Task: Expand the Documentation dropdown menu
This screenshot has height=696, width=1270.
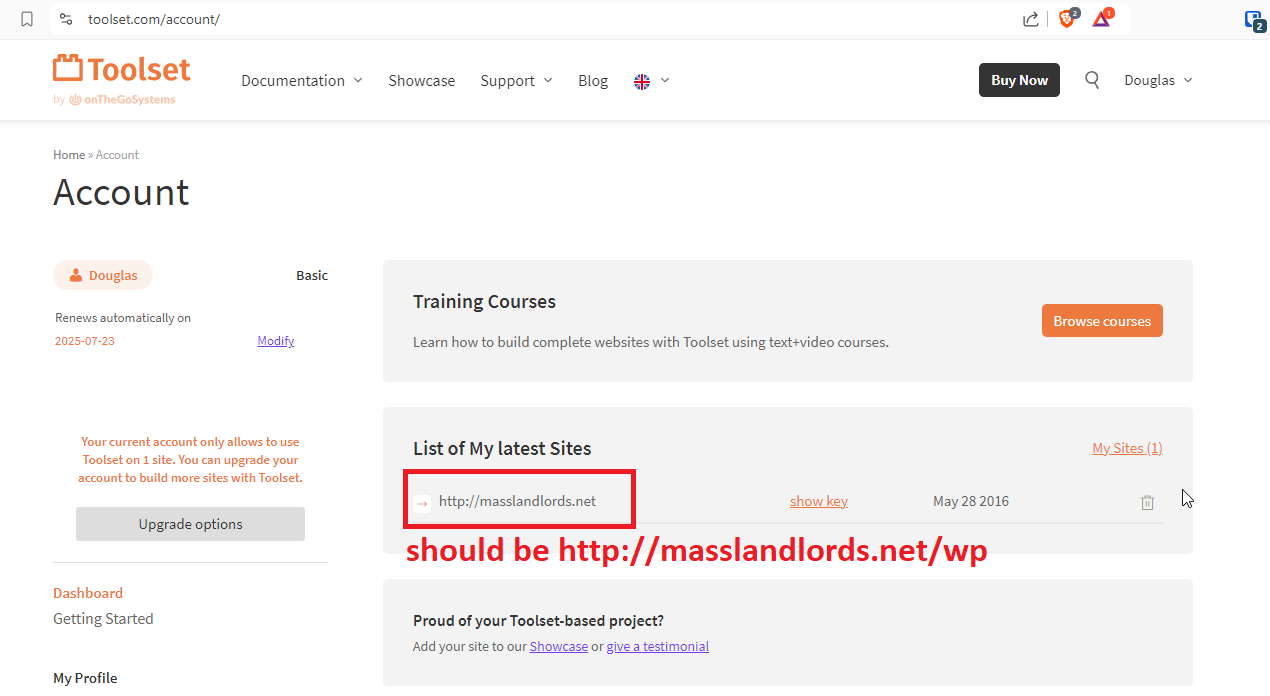Action: [x=301, y=81]
